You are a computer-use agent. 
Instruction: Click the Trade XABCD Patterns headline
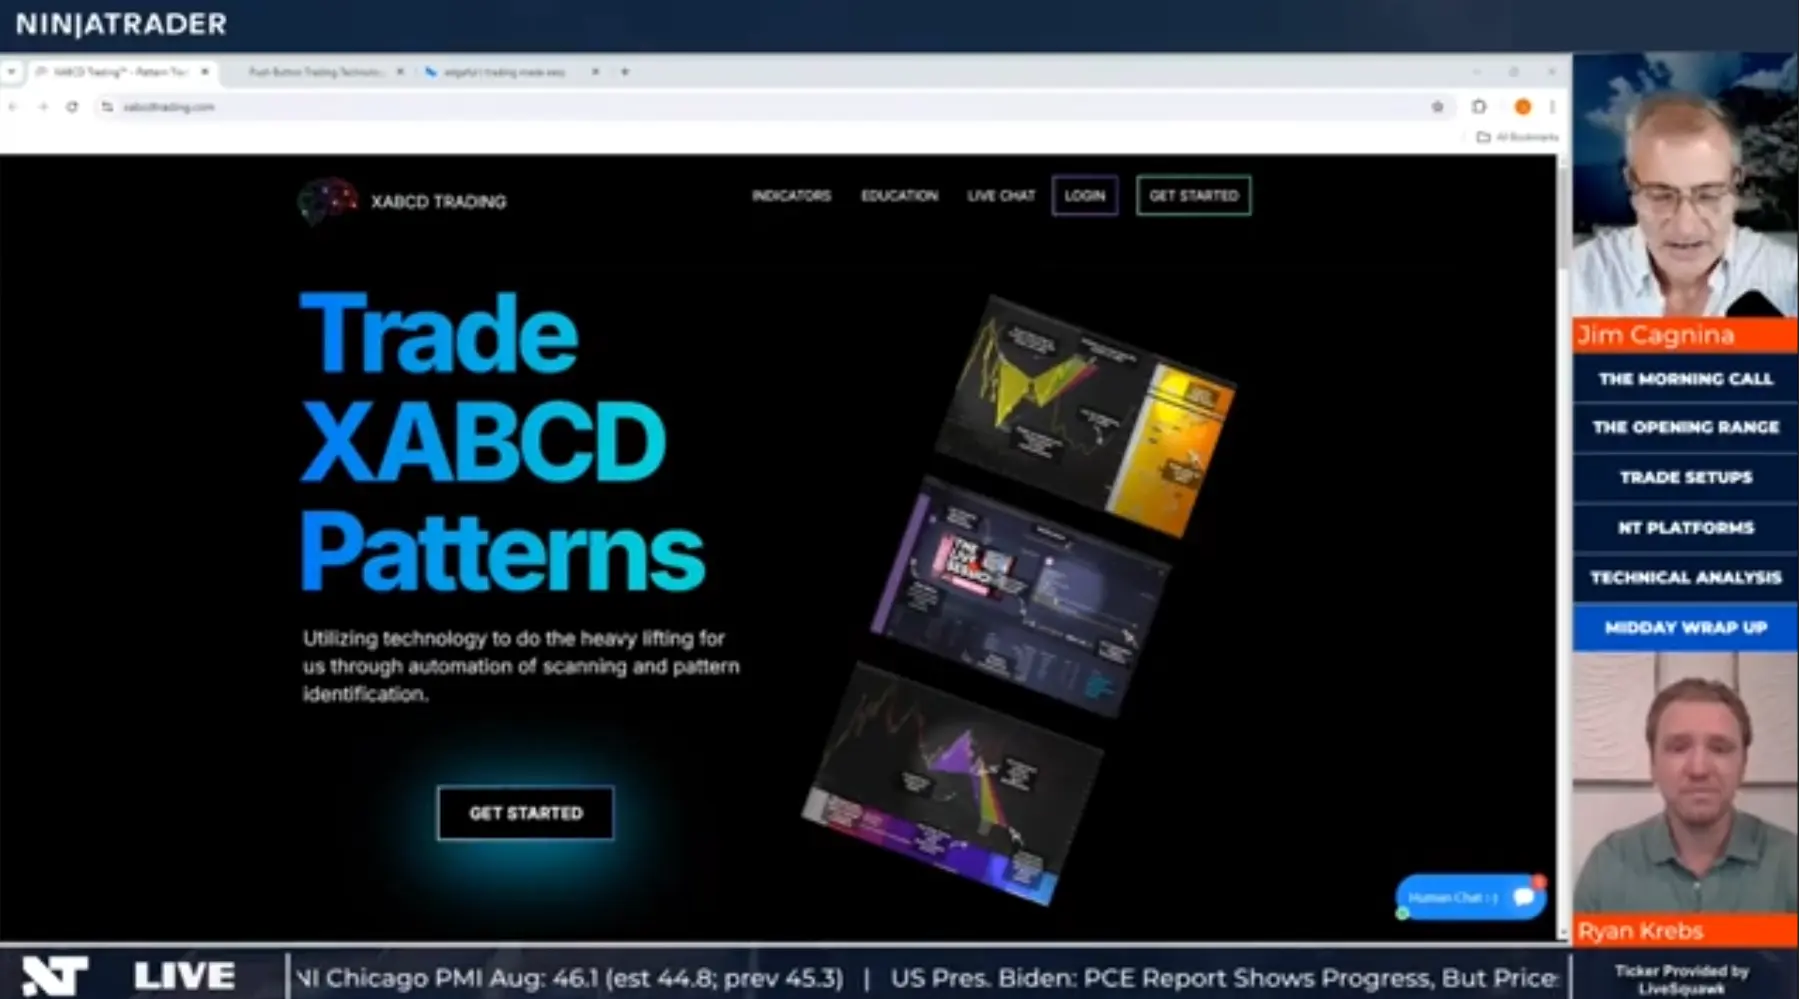pos(502,441)
